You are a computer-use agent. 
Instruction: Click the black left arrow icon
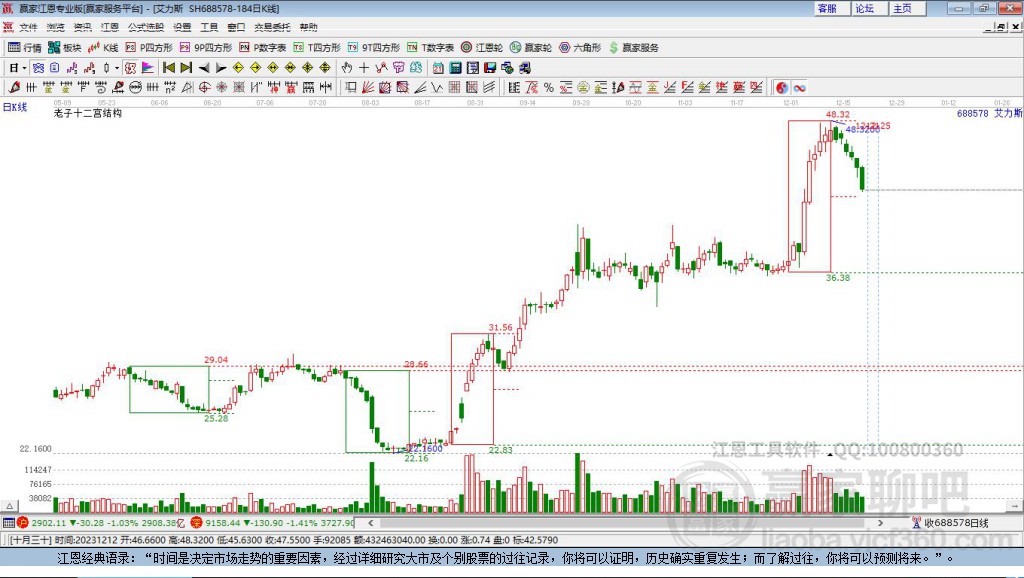[x=204, y=68]
